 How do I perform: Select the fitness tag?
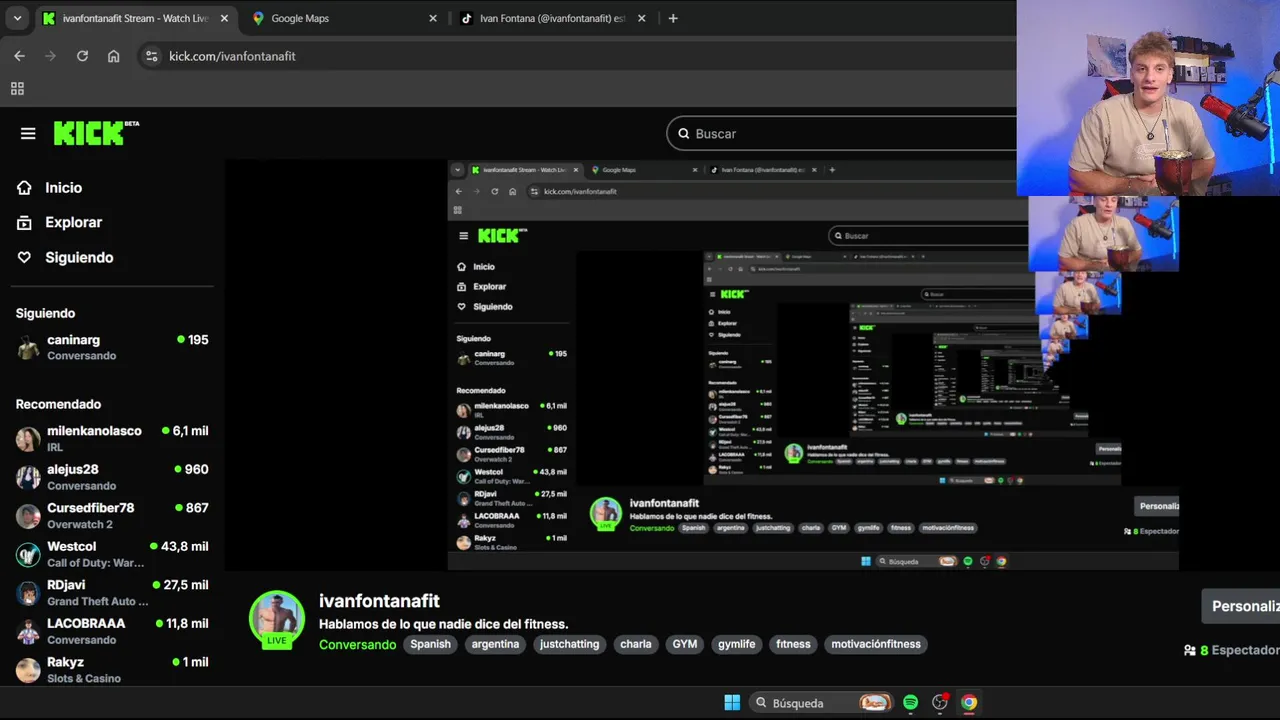pos(793,644)
